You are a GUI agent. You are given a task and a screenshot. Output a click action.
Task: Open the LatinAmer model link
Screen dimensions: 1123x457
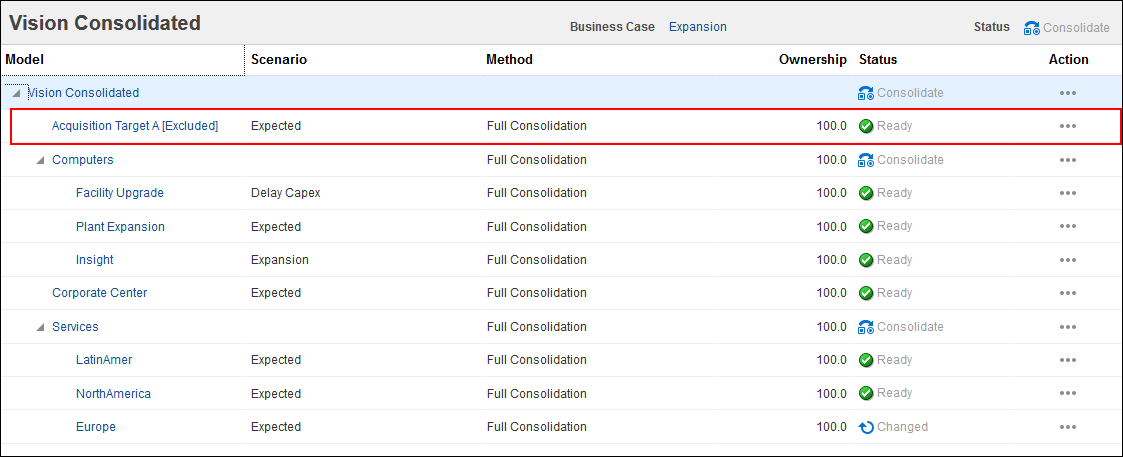(104, 360)
